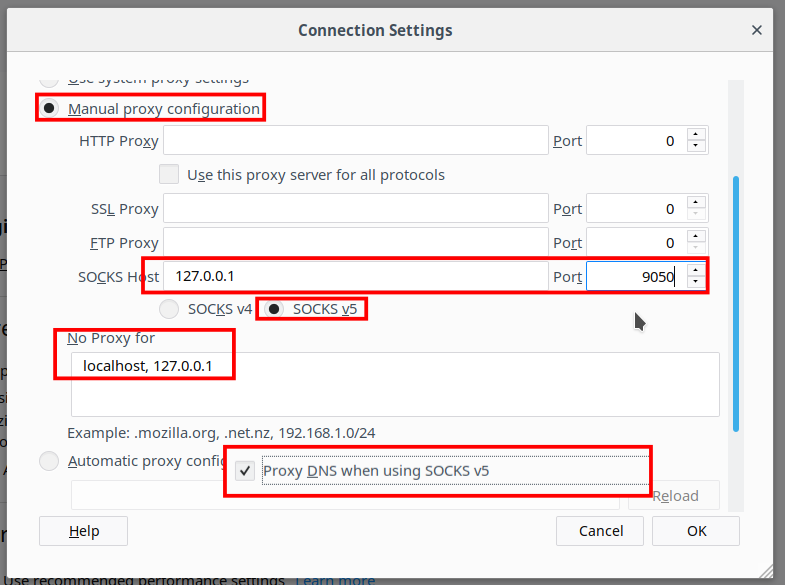Increase the SOCKS port value
The width and height of the screenshot is (785, 585).
[696, 270]
